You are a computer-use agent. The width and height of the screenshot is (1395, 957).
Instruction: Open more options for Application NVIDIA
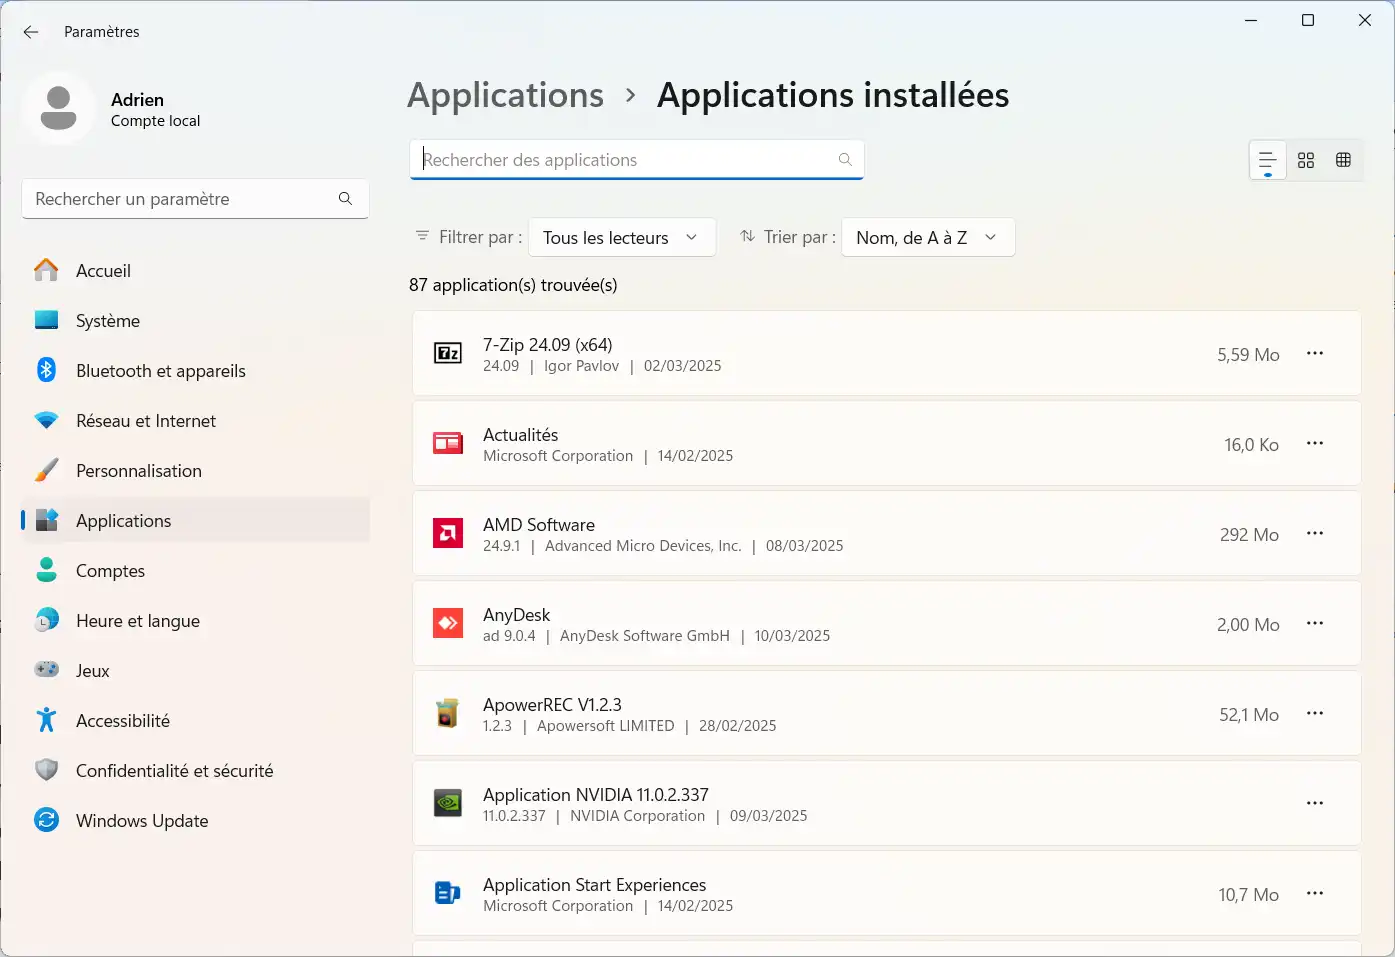[1315, 803]
